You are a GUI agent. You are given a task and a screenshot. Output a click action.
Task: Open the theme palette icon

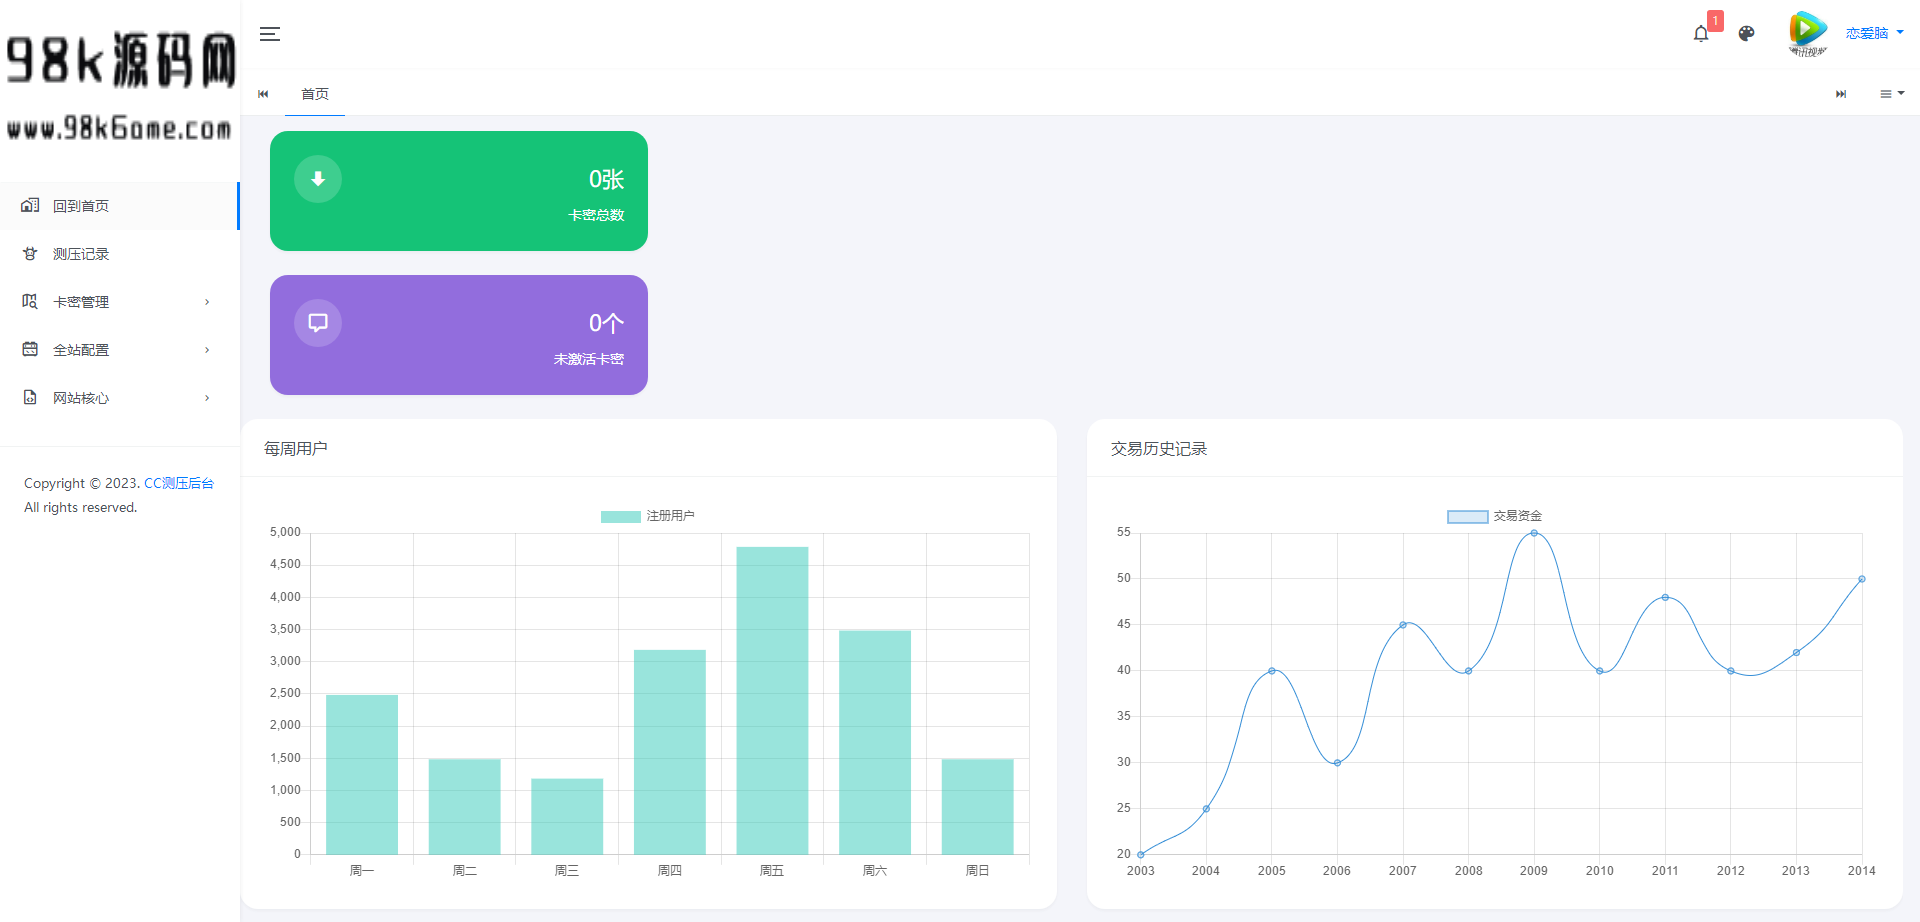tap(1746, 34)
